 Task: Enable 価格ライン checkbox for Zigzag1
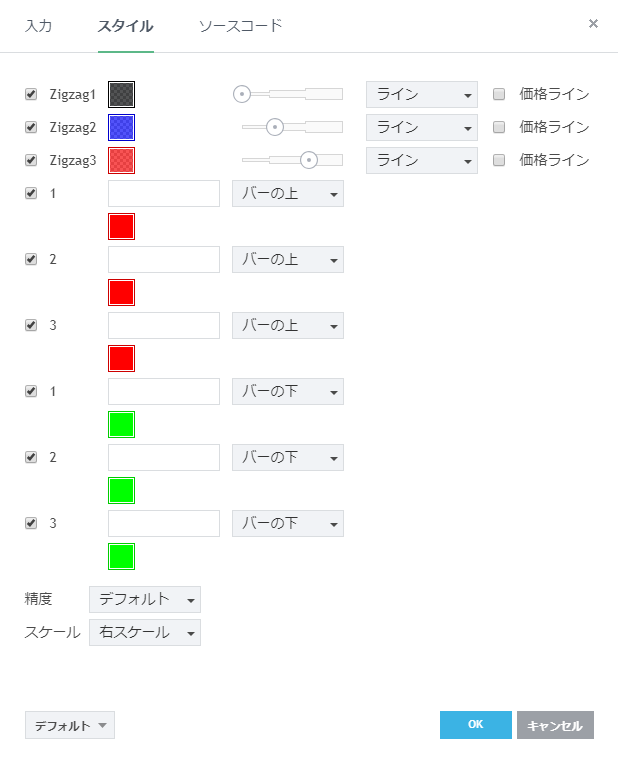pos(499,95)
